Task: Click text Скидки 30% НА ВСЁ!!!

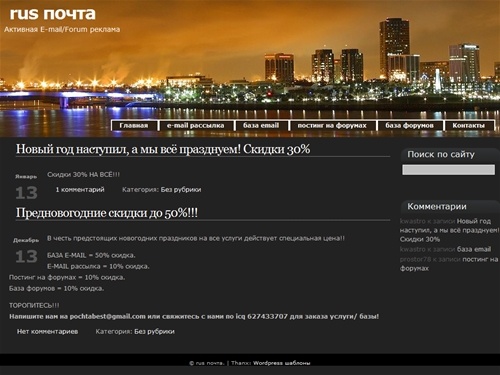Action: (x=83, y=174)
